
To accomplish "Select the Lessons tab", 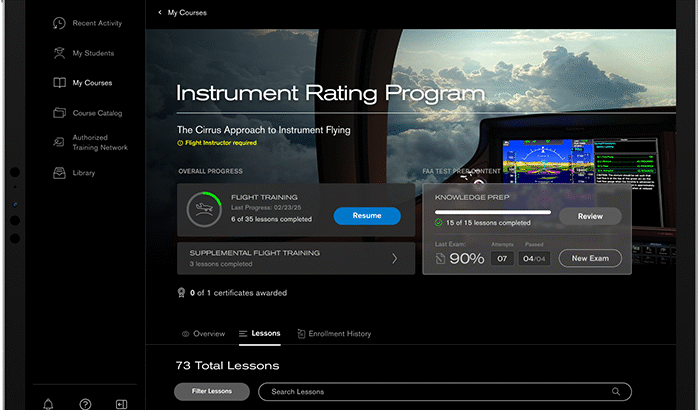I will [x=260, y=334].
